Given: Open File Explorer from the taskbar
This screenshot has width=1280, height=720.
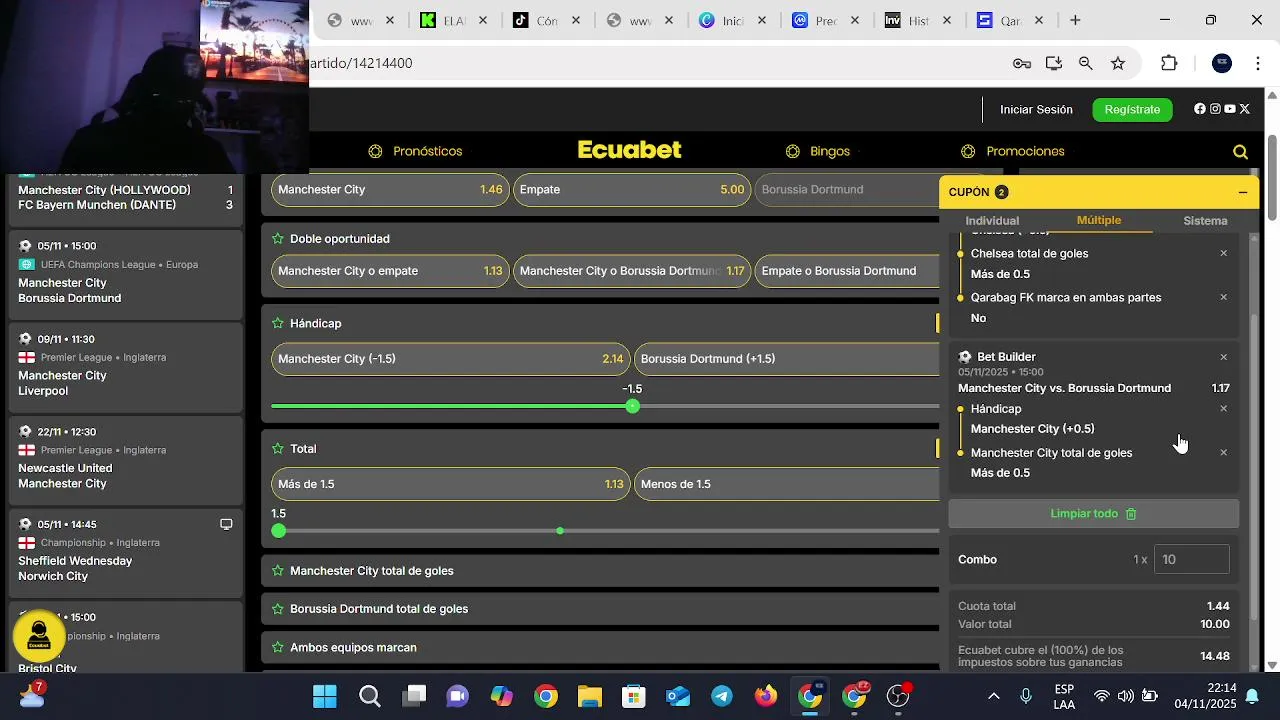Looking at the screenshot, I should point(590,696).
